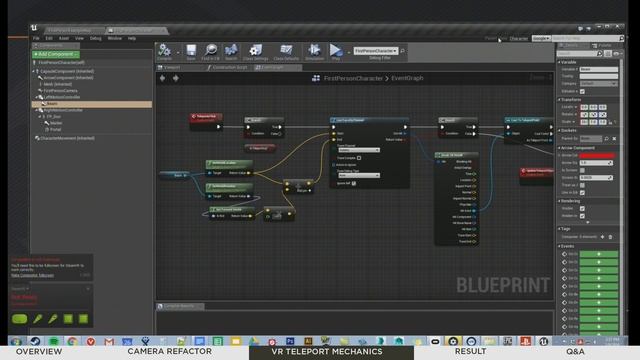
Task: Click the Save toolbar icon
Action: [x=191, y=51]
